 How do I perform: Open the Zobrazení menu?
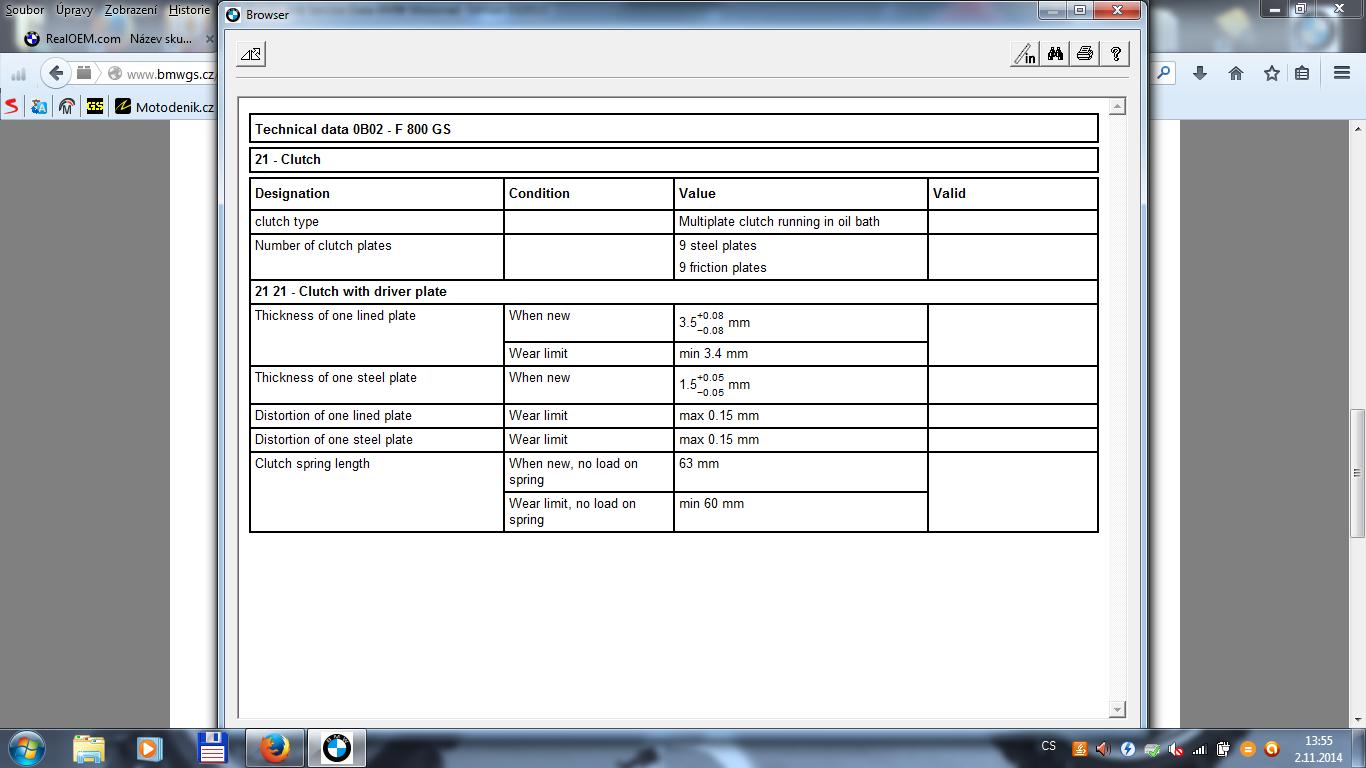(x=131, y=10)
